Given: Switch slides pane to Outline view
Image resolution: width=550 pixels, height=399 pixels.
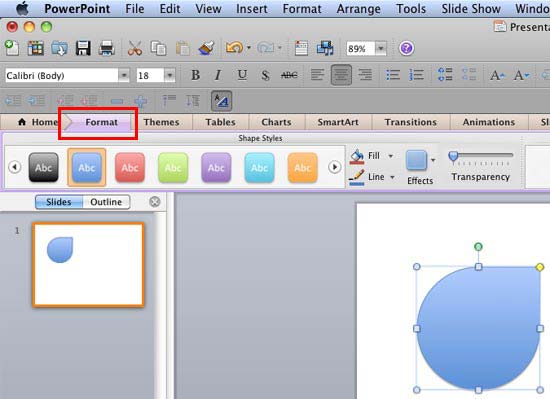Looking at the screenshot, I should 106,202.
